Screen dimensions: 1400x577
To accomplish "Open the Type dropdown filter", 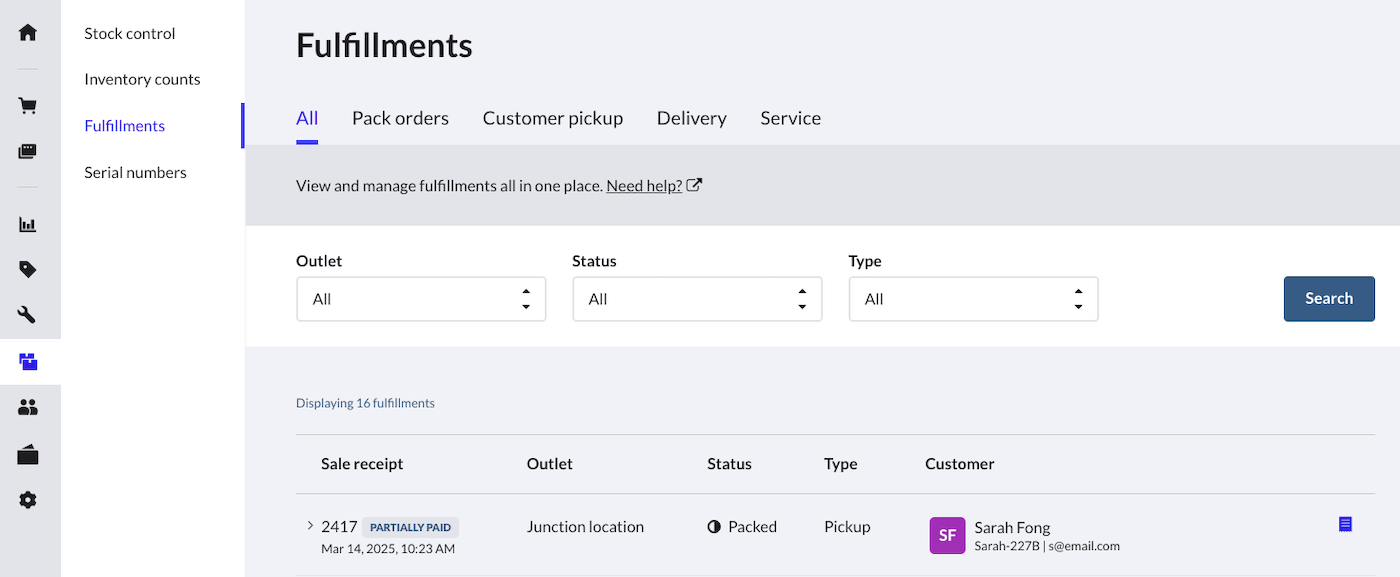I will [x=973, y=299].
